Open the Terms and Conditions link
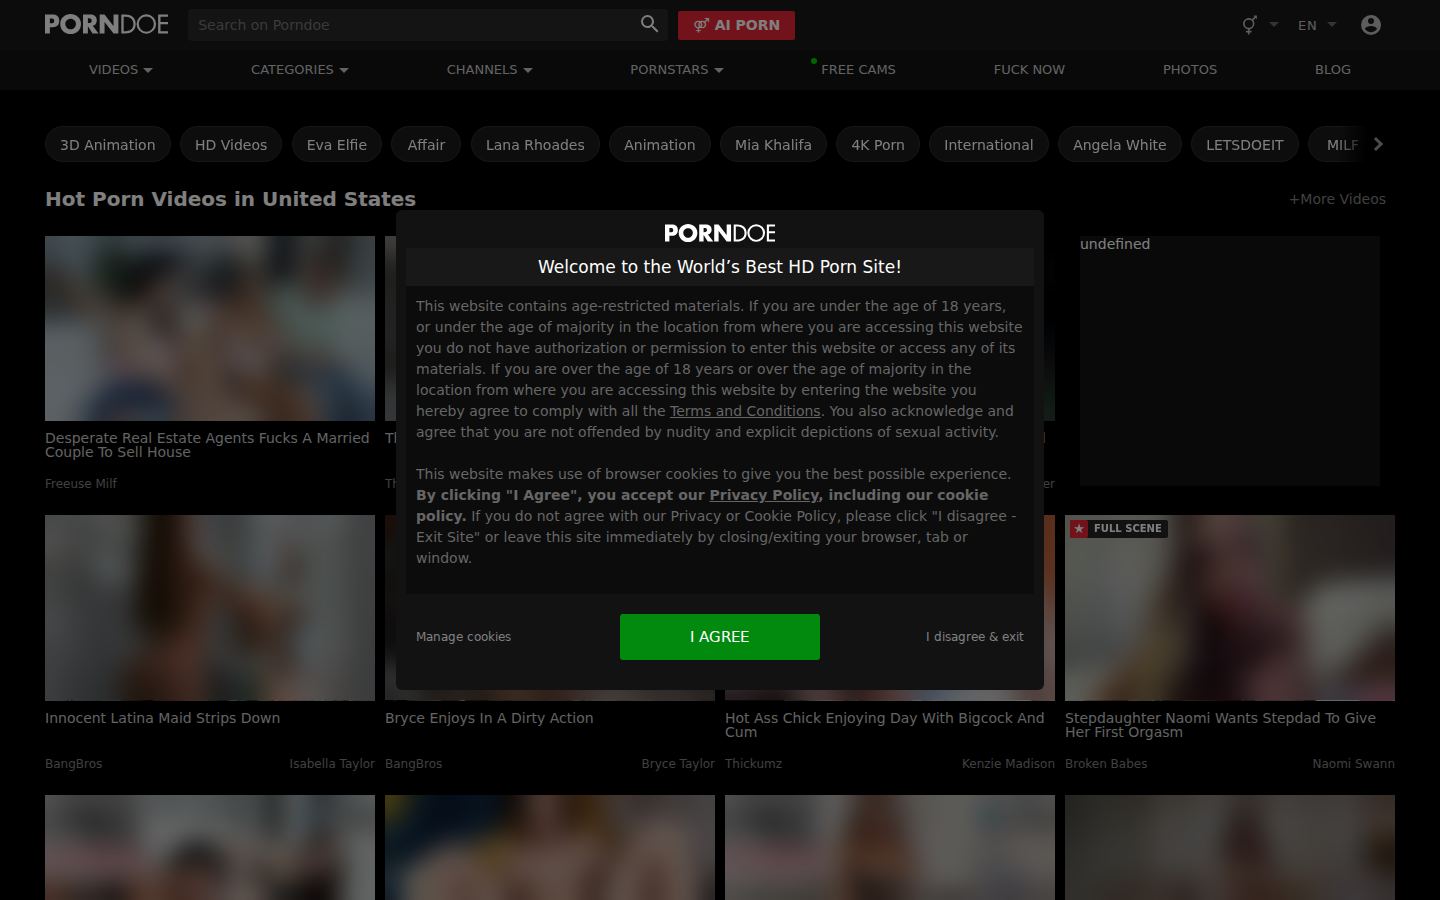The height and width of the screenshot is (900, 1440). tap(745, 411)
